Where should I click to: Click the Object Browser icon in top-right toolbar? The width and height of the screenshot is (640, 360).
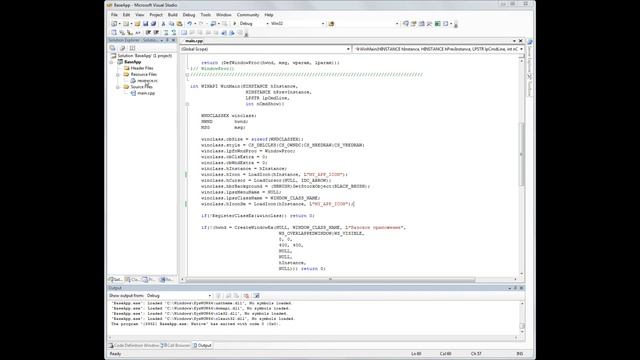pyautogui.click(x=422, y=24)
